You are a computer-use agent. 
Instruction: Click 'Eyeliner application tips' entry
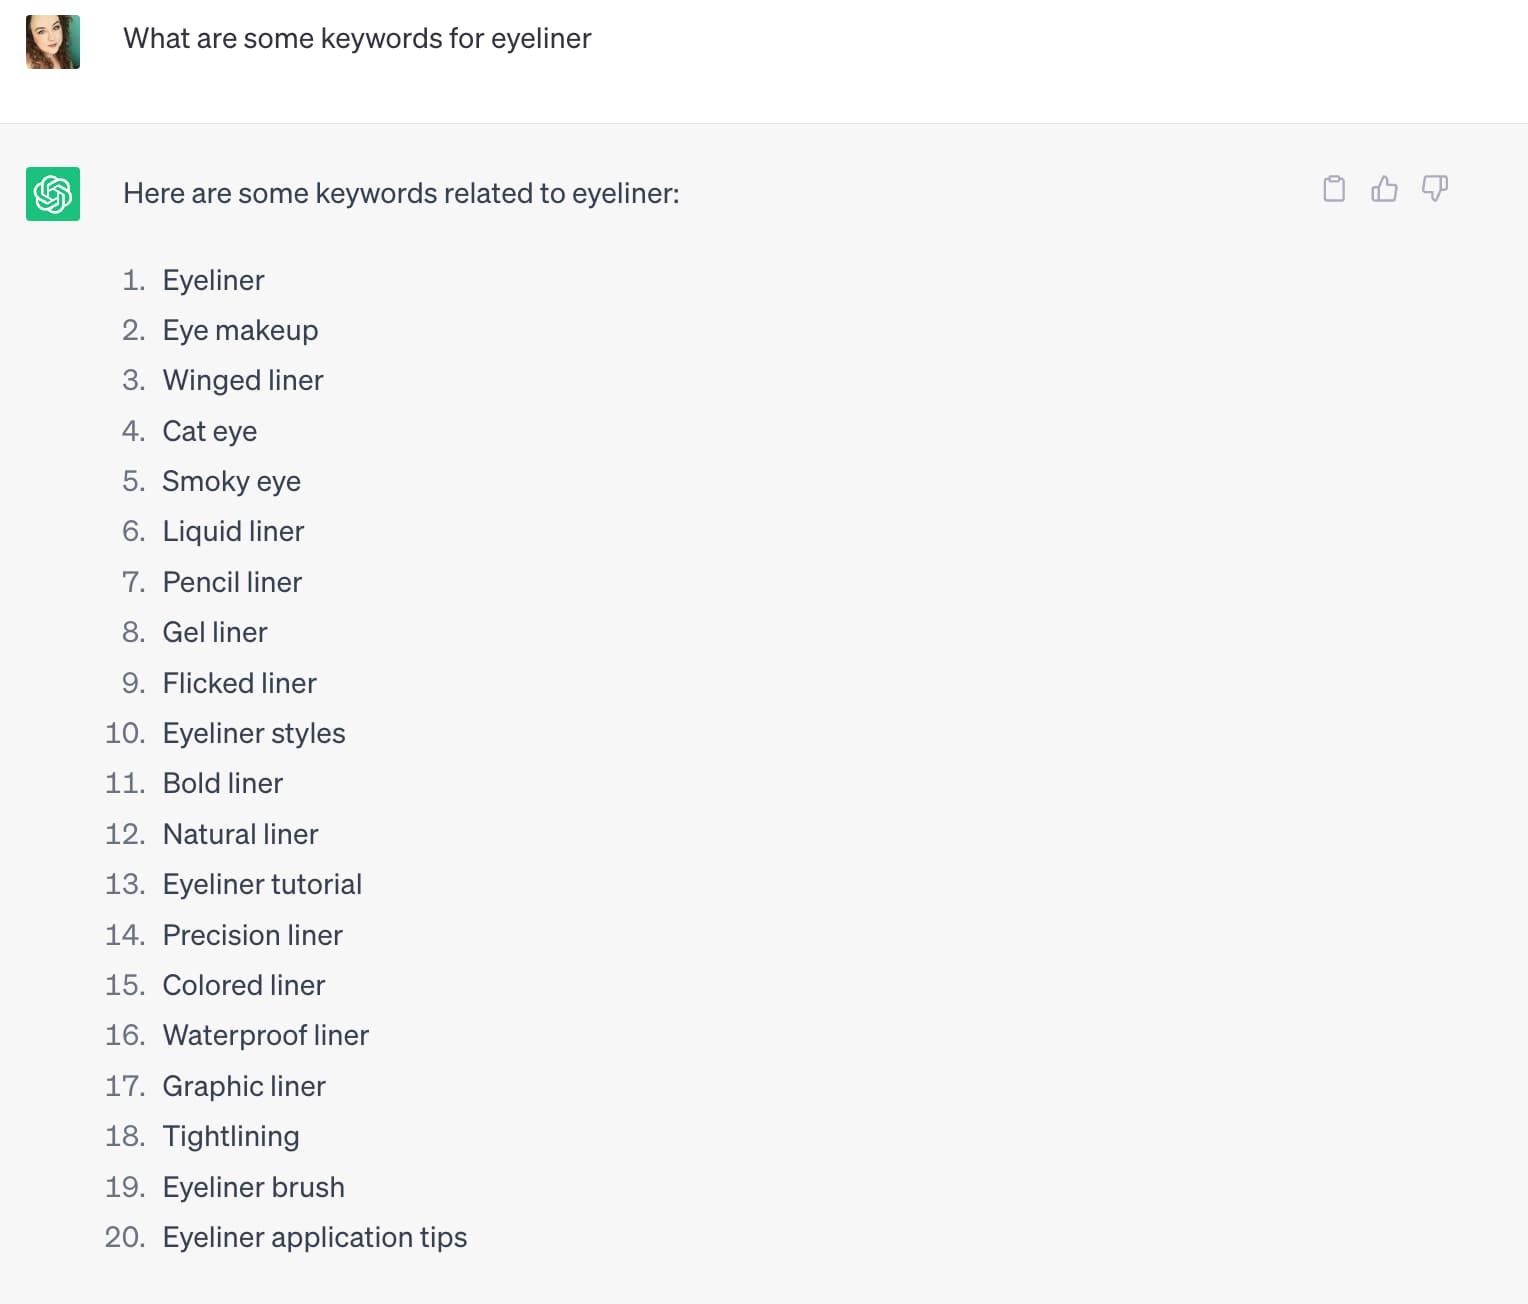[315, 1237]
